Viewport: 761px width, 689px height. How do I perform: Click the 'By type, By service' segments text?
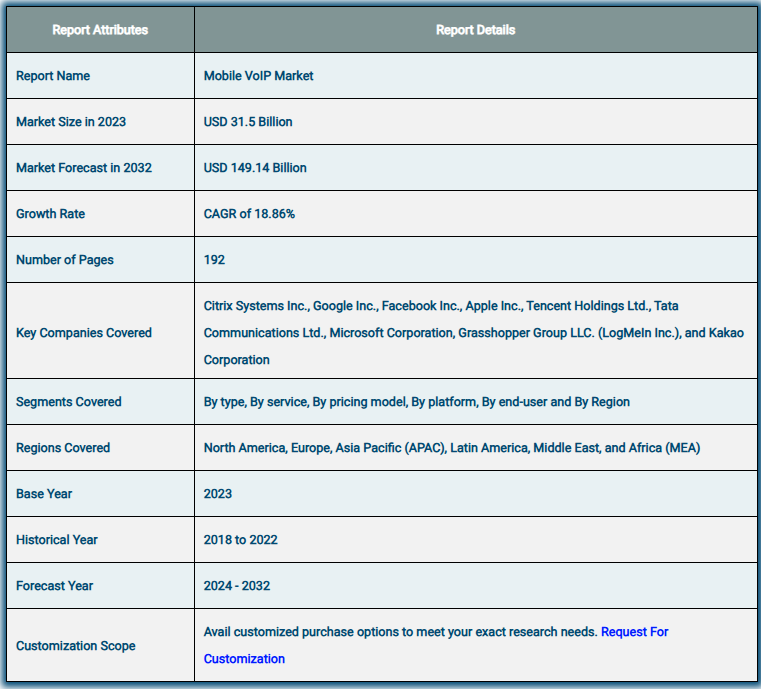coord(416,402)
